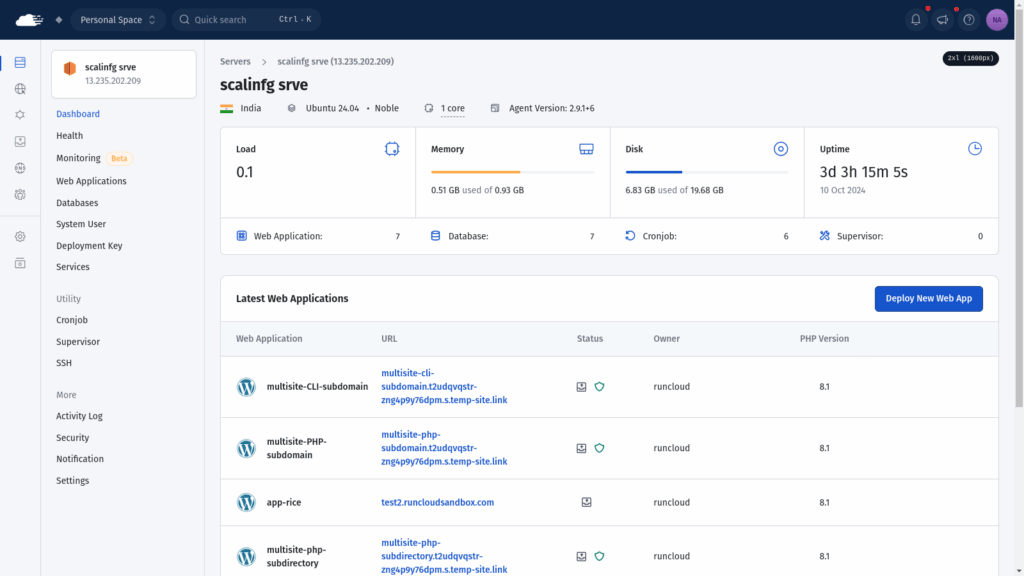Click the Disk icon
Viewport: 1024px width, 576px height.
point(780,149)
